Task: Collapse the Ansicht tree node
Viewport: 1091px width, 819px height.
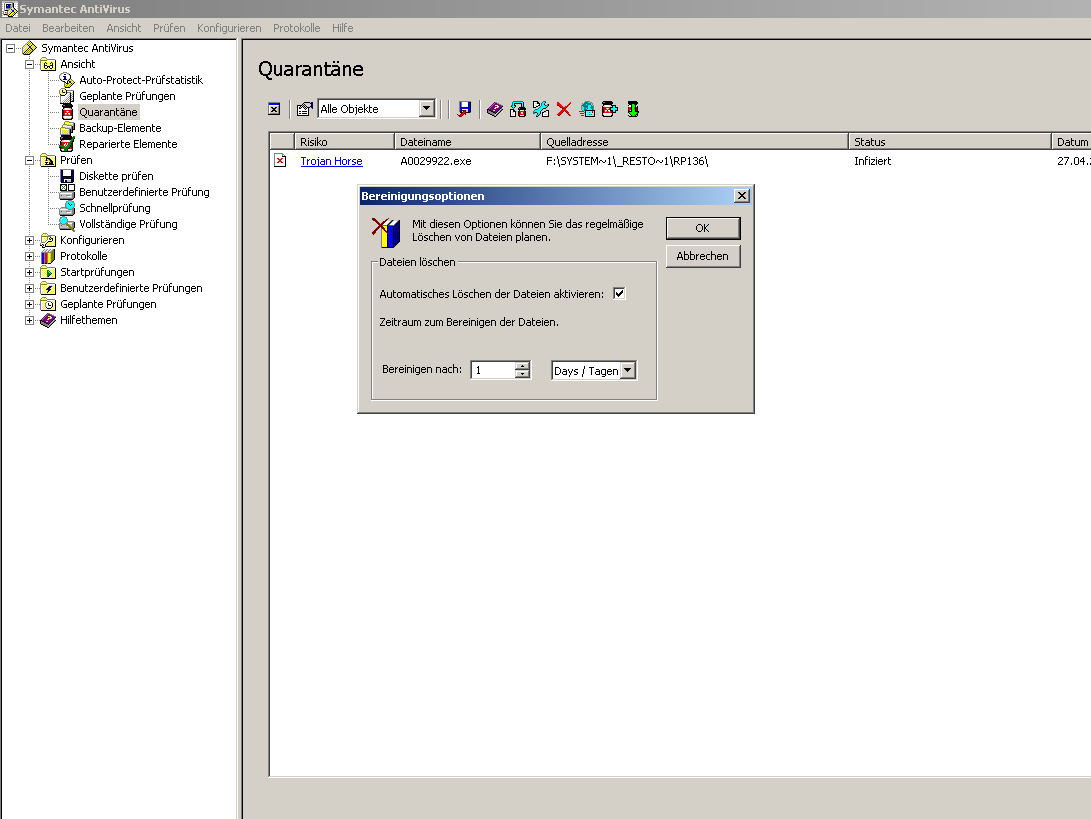Action: (x=29, y=64)
